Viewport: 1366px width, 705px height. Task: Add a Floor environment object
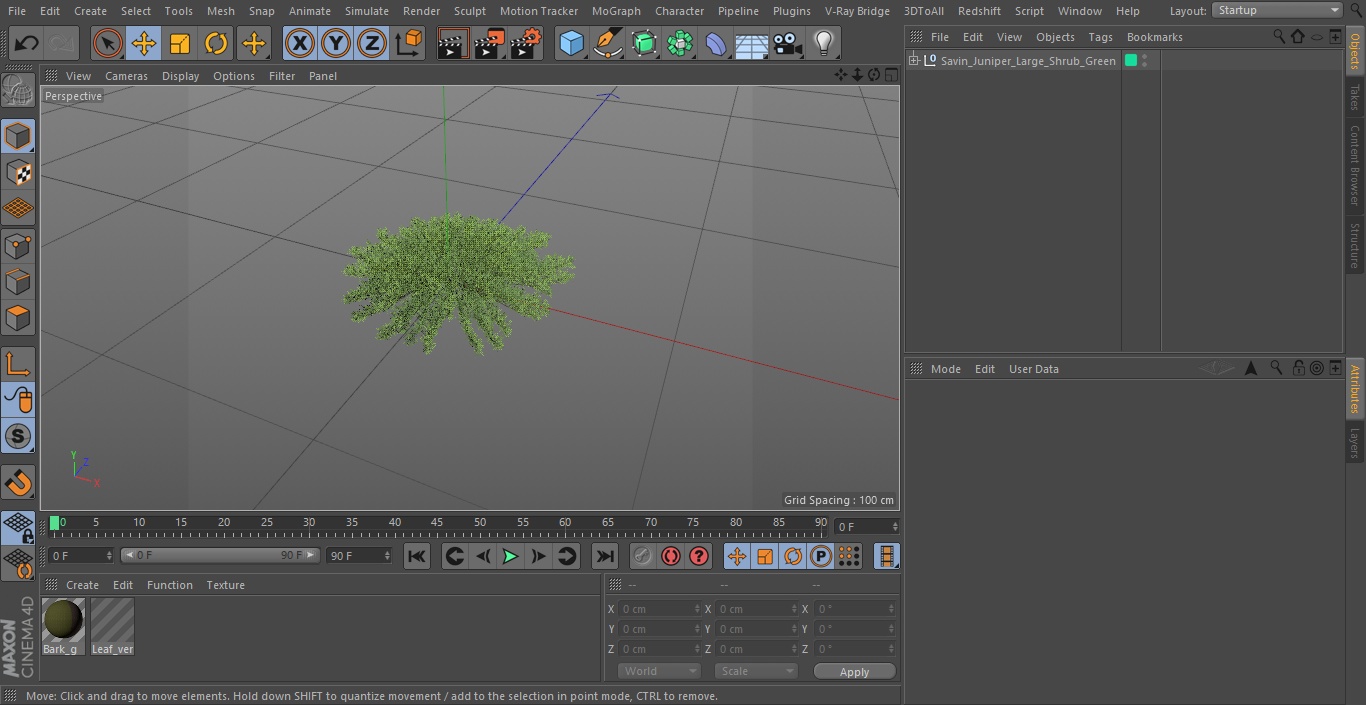pos(752,43)
